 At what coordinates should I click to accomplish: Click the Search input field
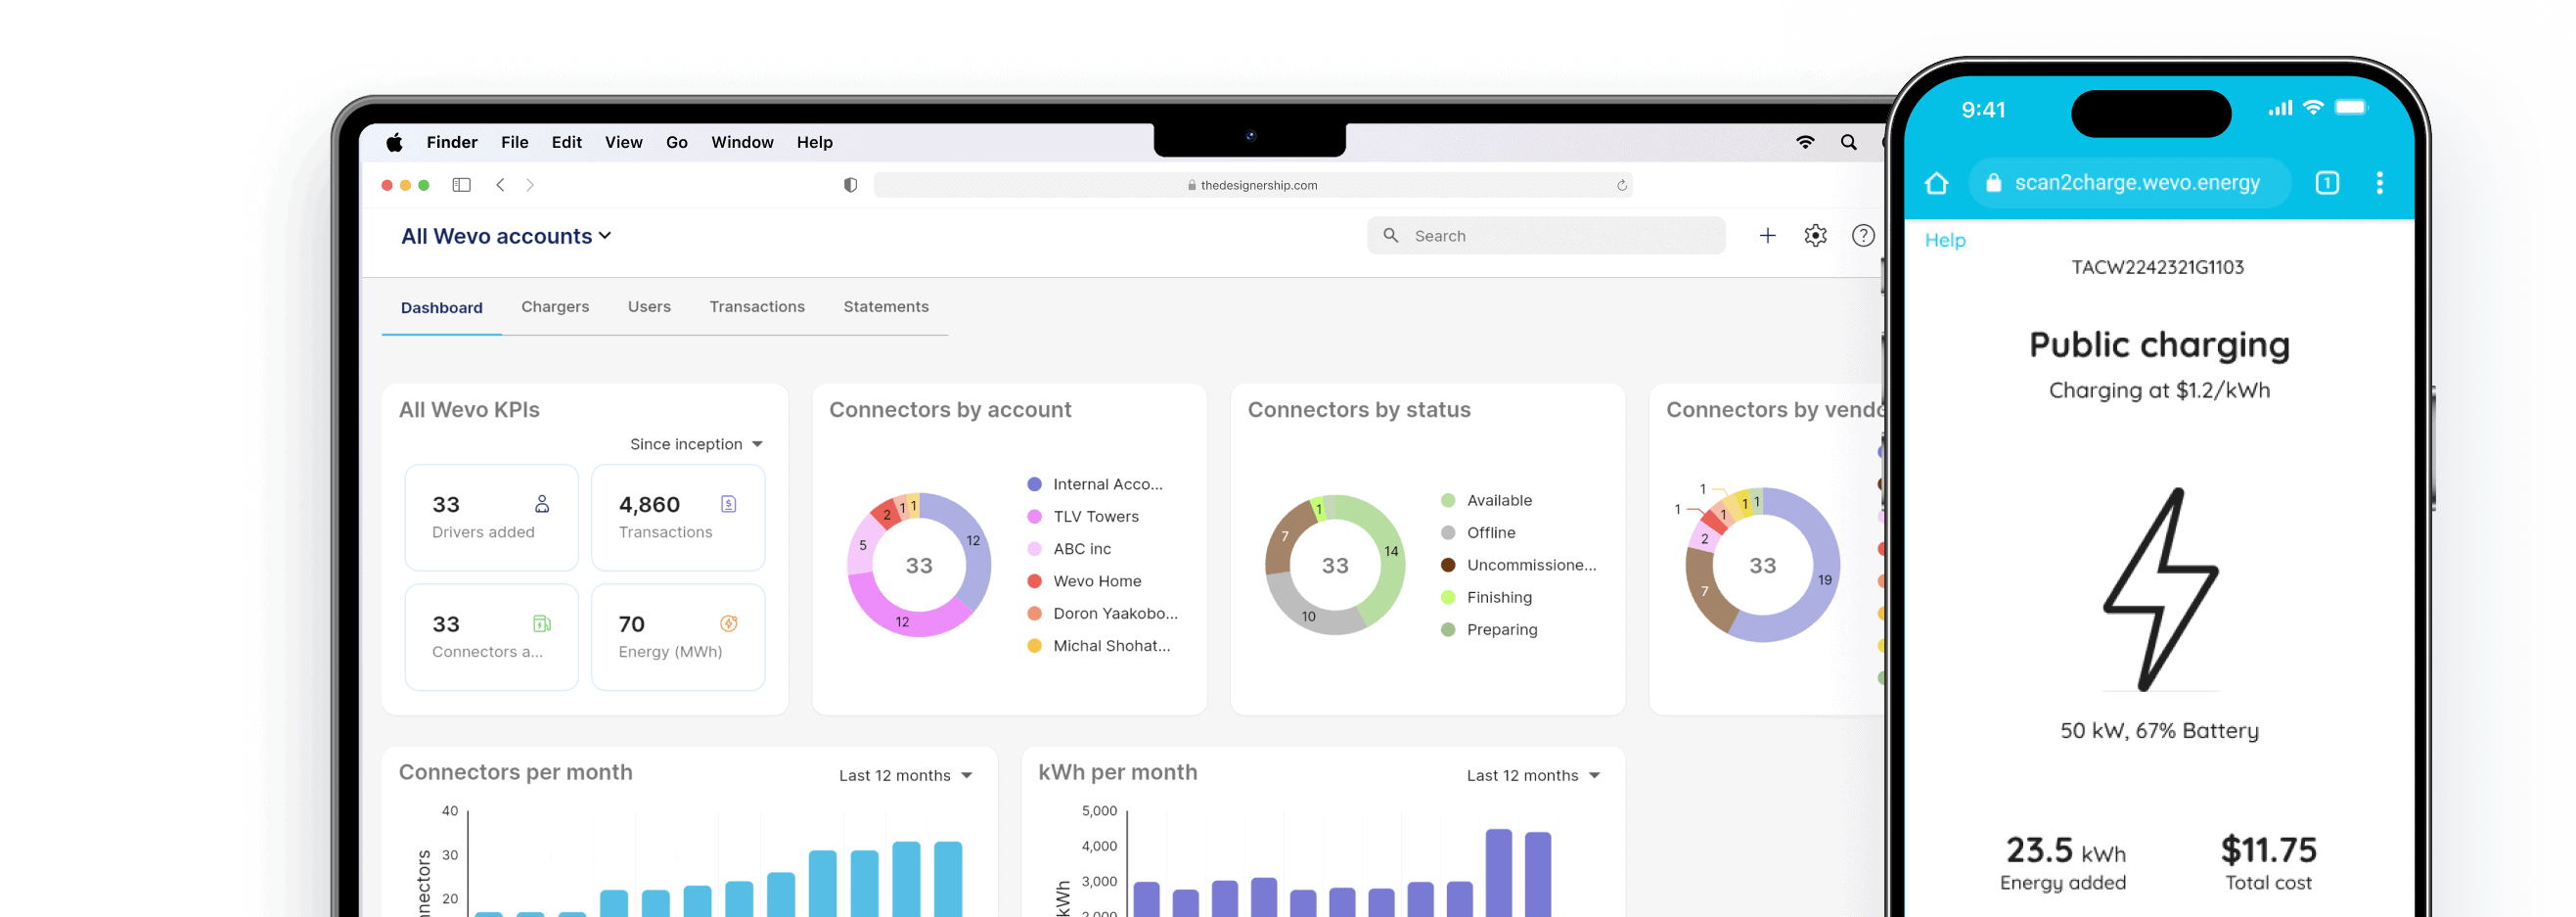[1545, 236]
